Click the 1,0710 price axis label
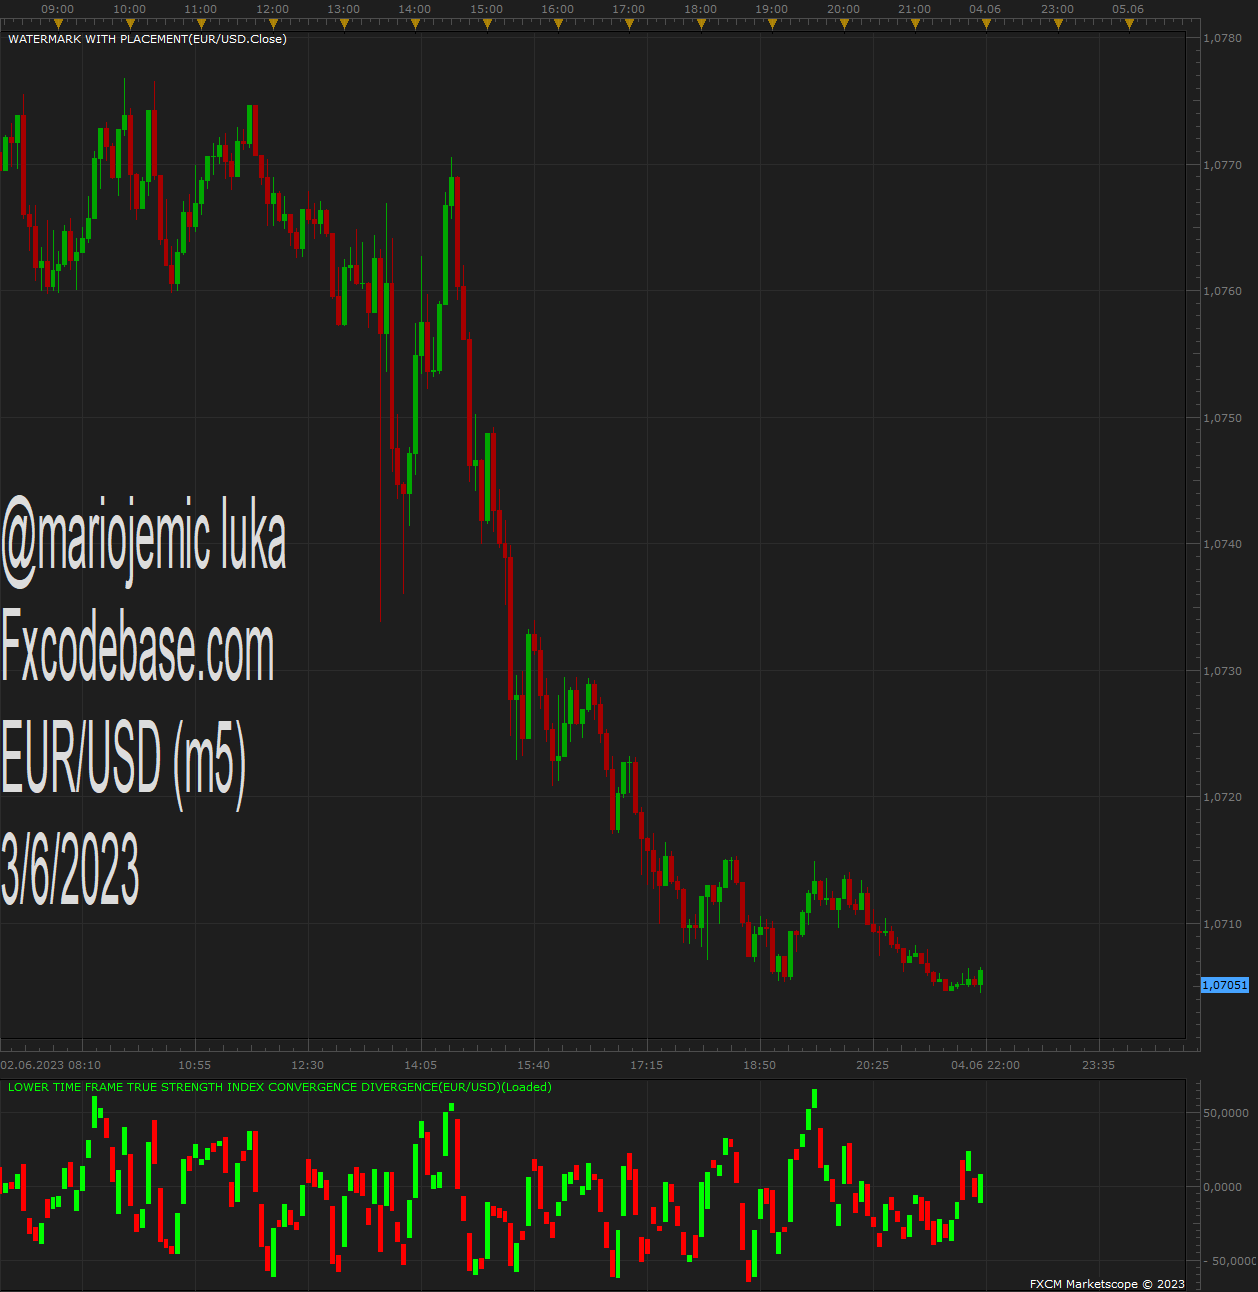The height and width of the screenshot is (1292, 1258). (x=1222, y=924)
